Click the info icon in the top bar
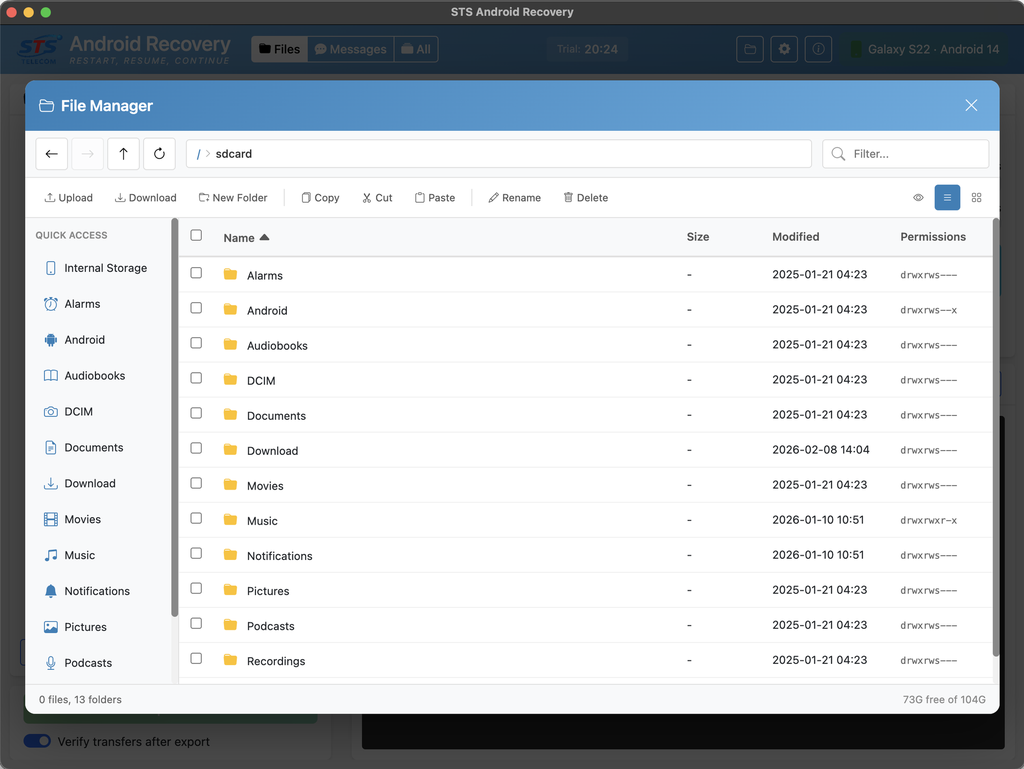The image size is (1024, 769). tap(818, 49)
